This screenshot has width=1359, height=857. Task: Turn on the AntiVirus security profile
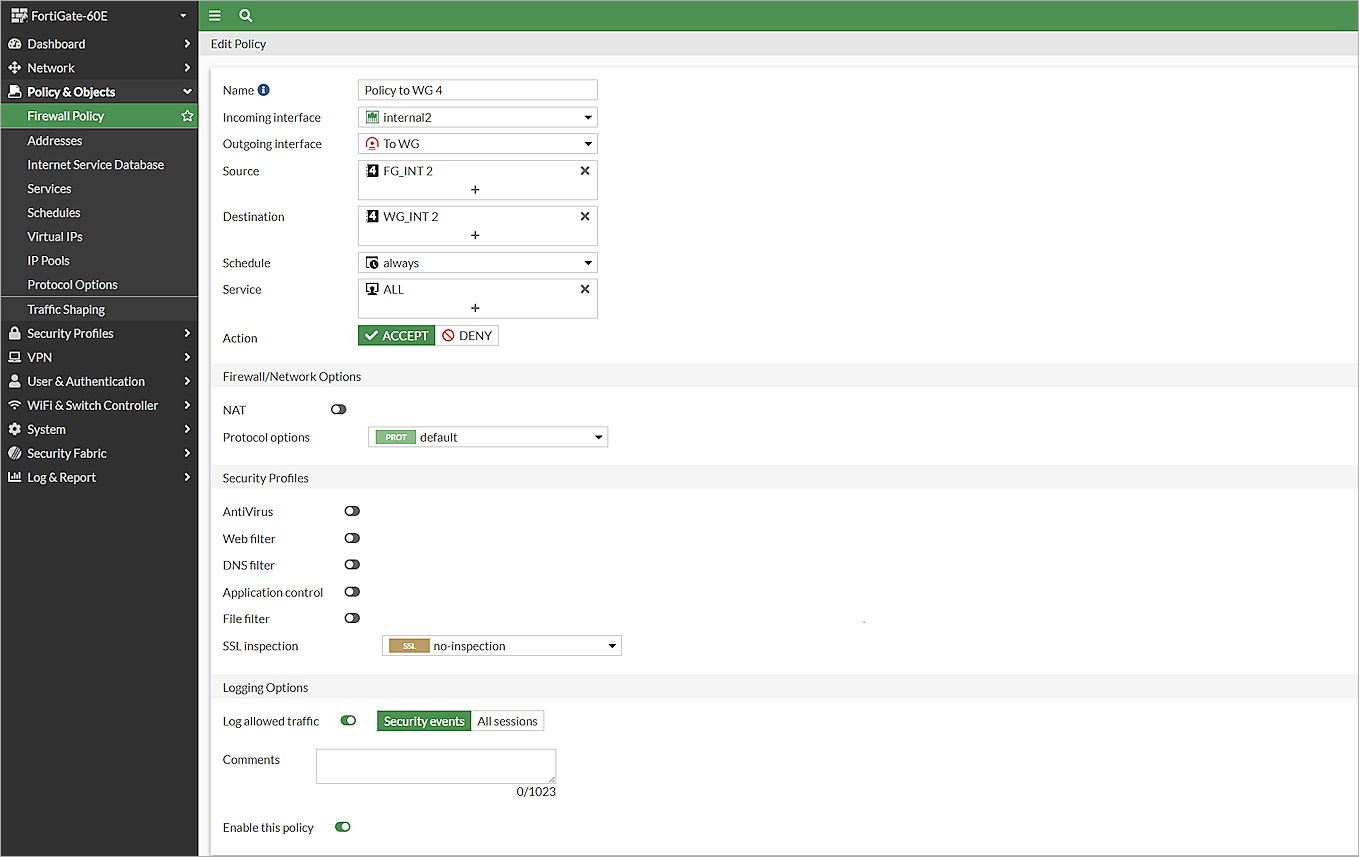[351, 511]
